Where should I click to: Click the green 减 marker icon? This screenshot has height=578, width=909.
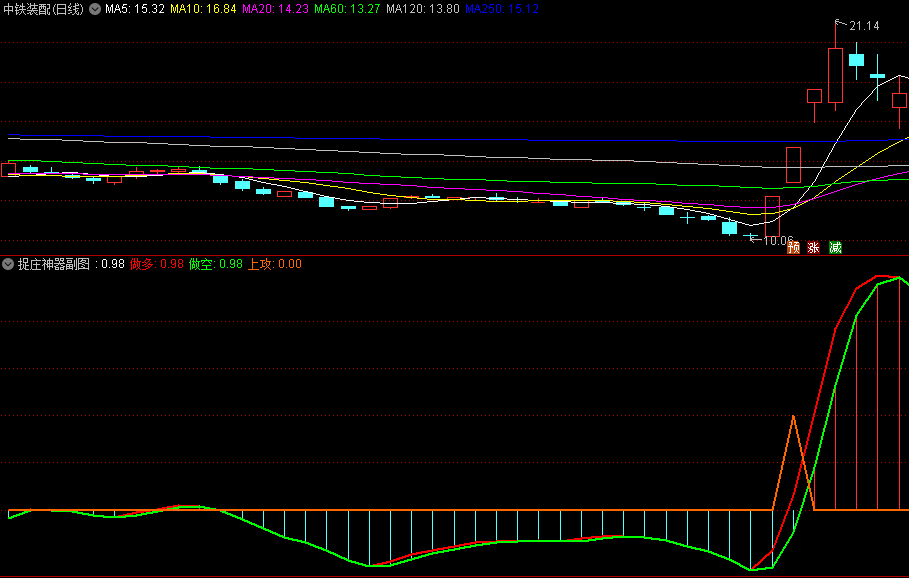point(835,247)
